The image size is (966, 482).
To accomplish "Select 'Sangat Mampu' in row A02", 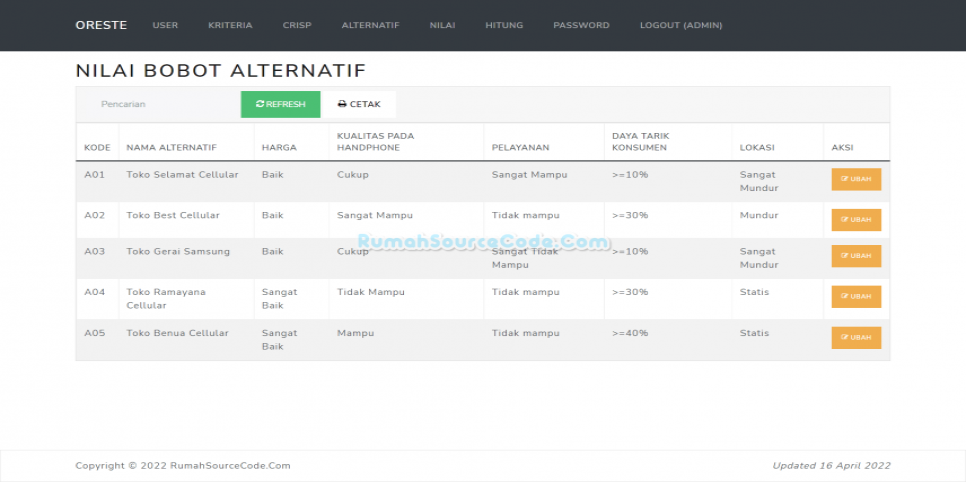I will coord(375,215).
